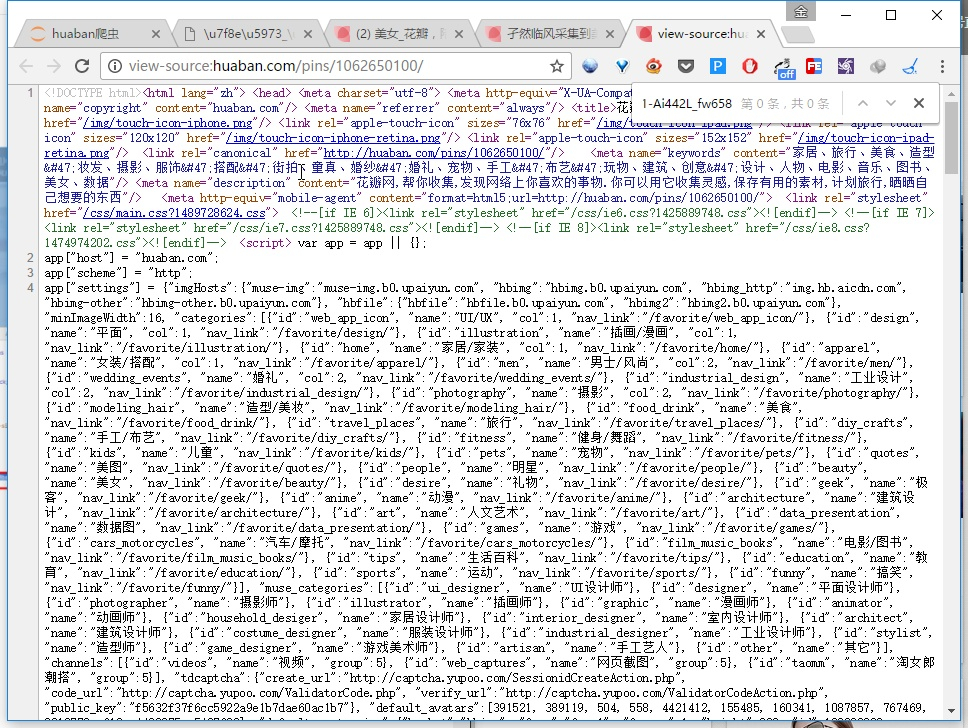Open the Pocket extension icon

click(x=685, y=67)
